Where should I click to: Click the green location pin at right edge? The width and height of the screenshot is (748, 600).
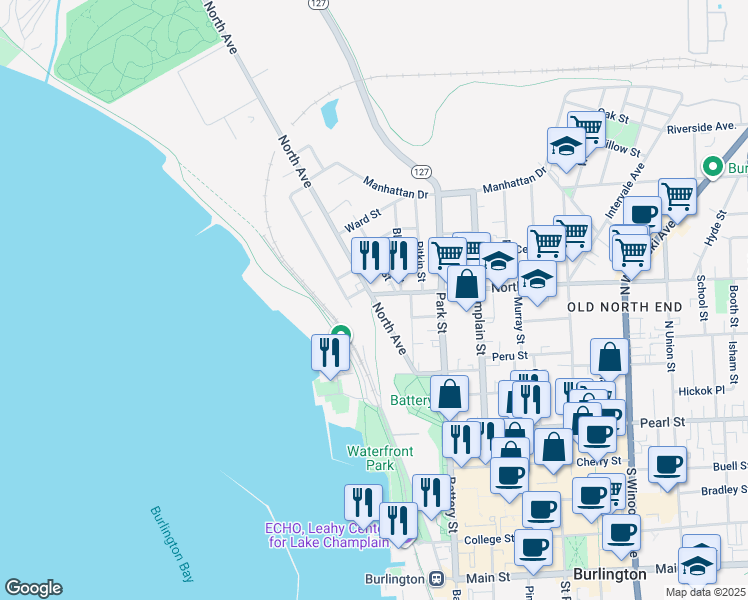[x=713, y=167]
